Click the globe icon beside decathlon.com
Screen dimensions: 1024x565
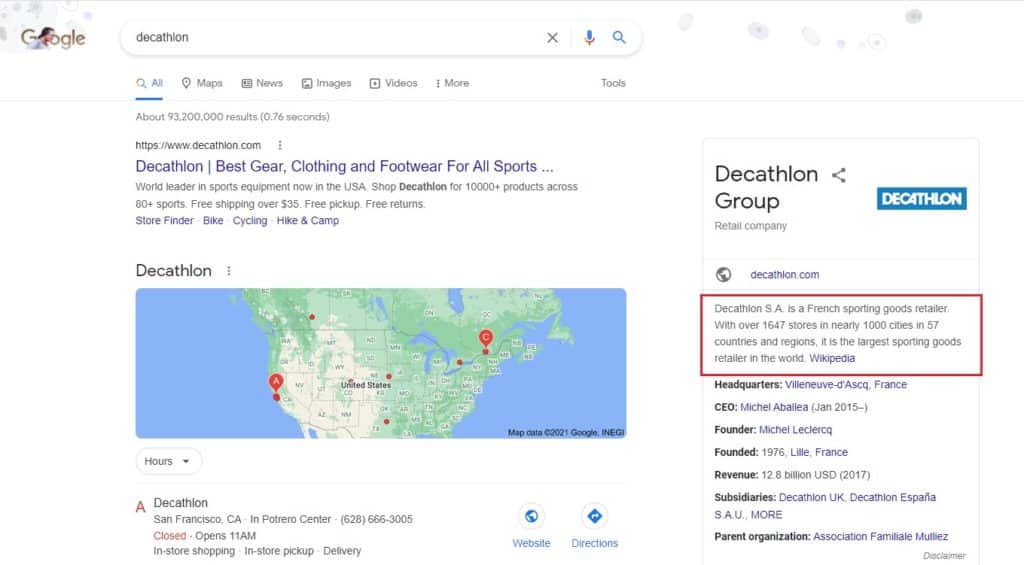pyautogui.click(x=723, y=274)
